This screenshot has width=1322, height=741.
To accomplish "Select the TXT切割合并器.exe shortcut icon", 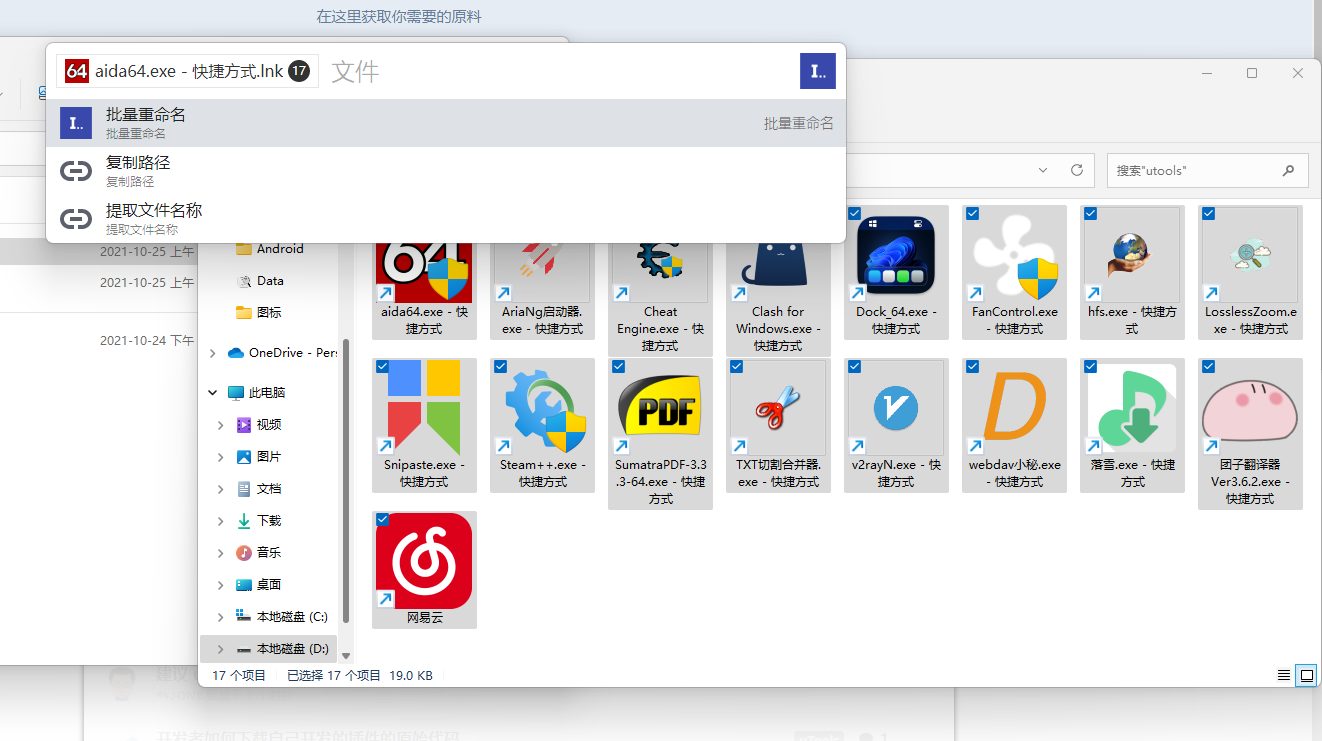I will (778, 407).
